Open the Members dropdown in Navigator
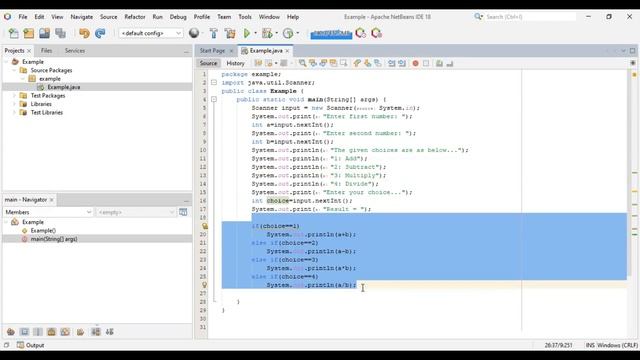This screenshot has width=640, height=360. click(x=48, y=212)
